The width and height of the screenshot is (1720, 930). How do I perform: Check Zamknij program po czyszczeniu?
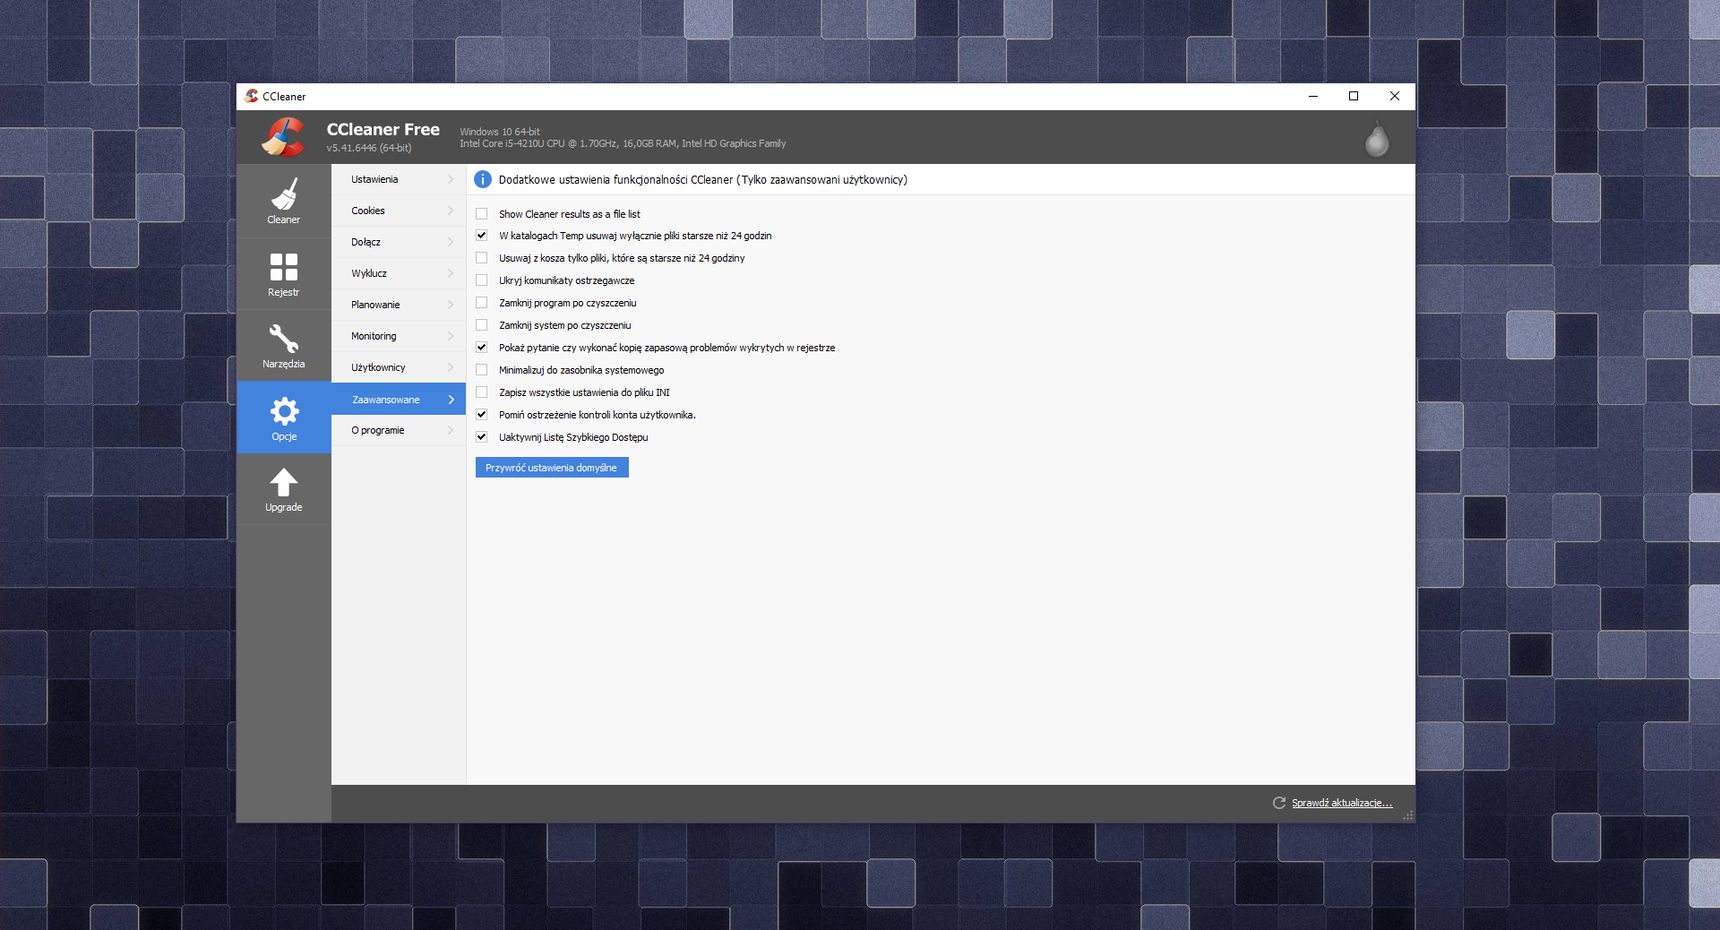pos(482,303)
